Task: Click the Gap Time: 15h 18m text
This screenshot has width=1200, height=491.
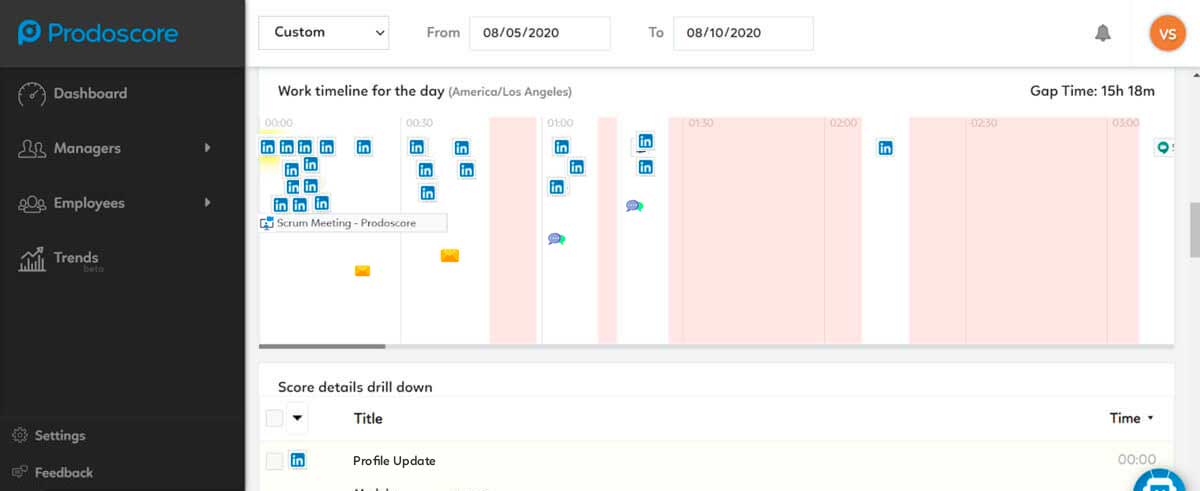Action: click(x=1092, y=91)
